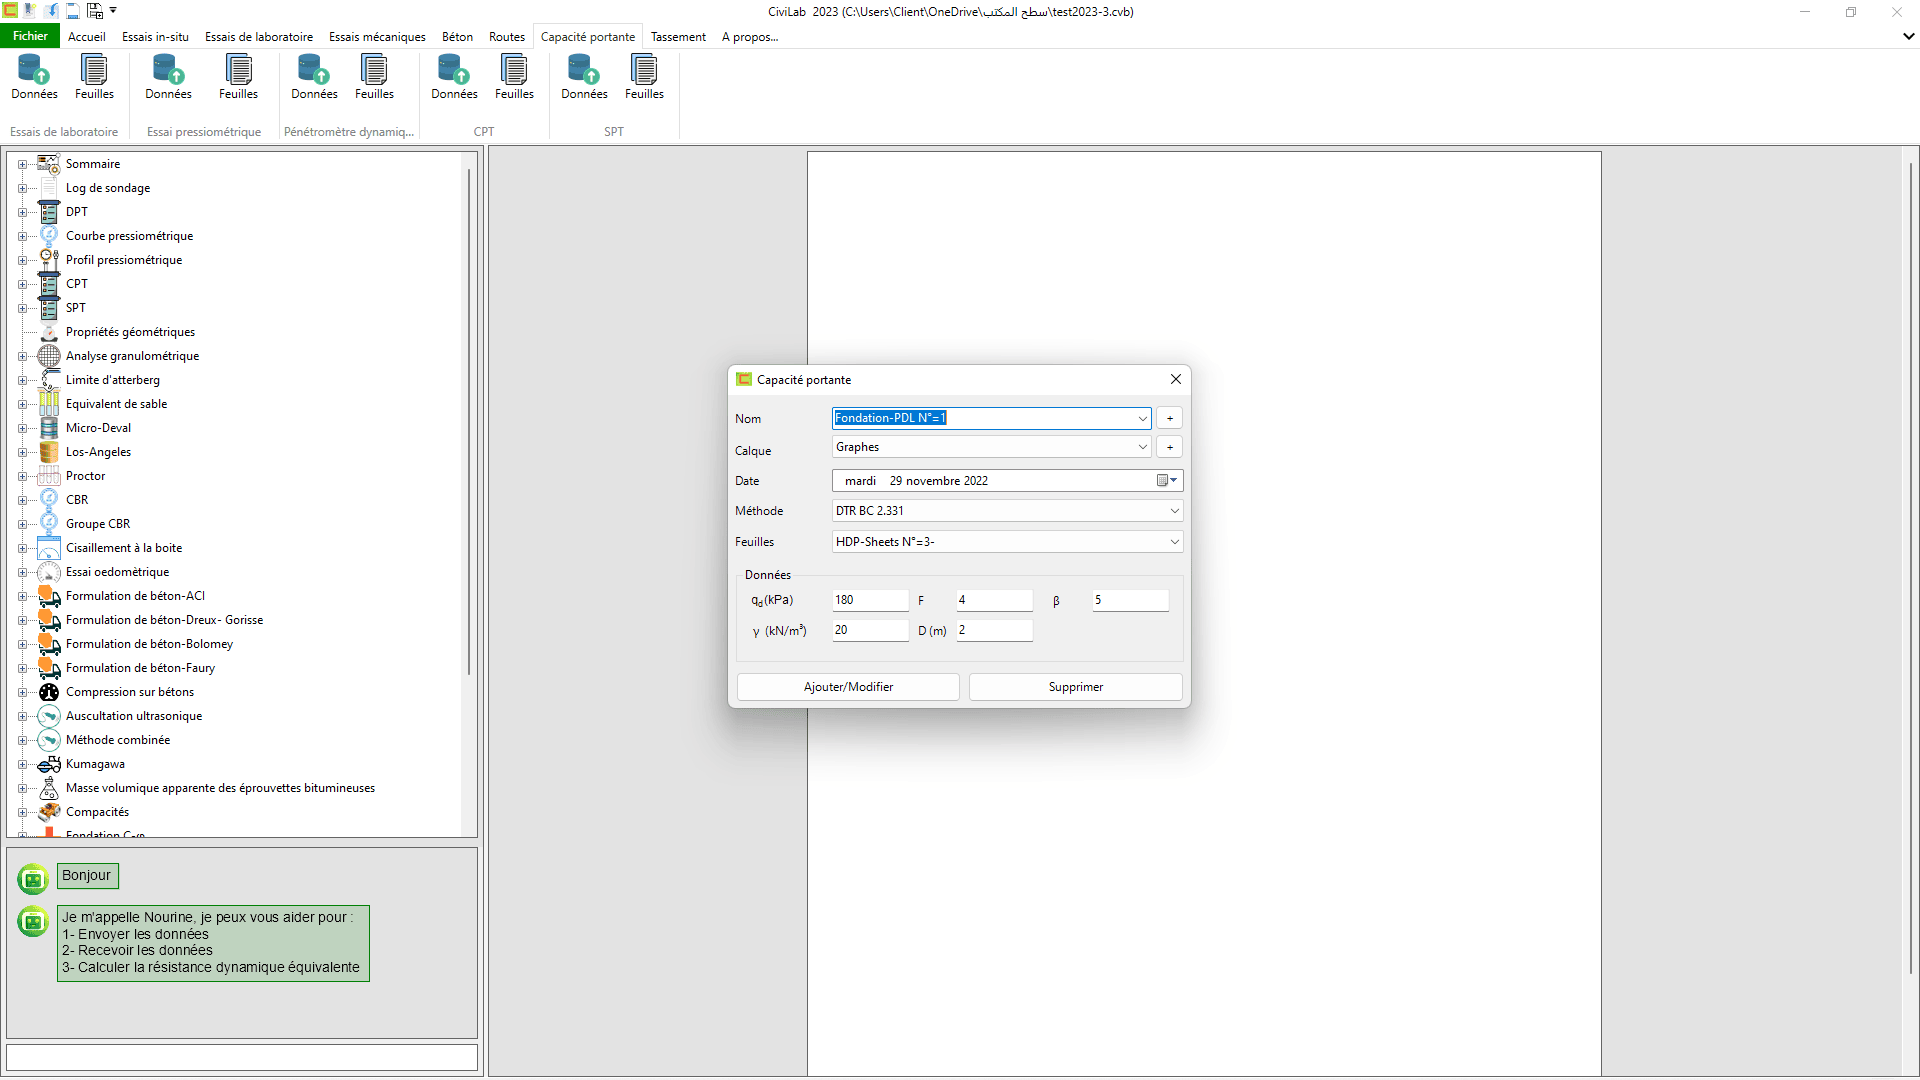Open Données for Essais de laboratoire group
Image resolution: width=1920 pixels, height=1080 pixels.
[x=34, y=77]
